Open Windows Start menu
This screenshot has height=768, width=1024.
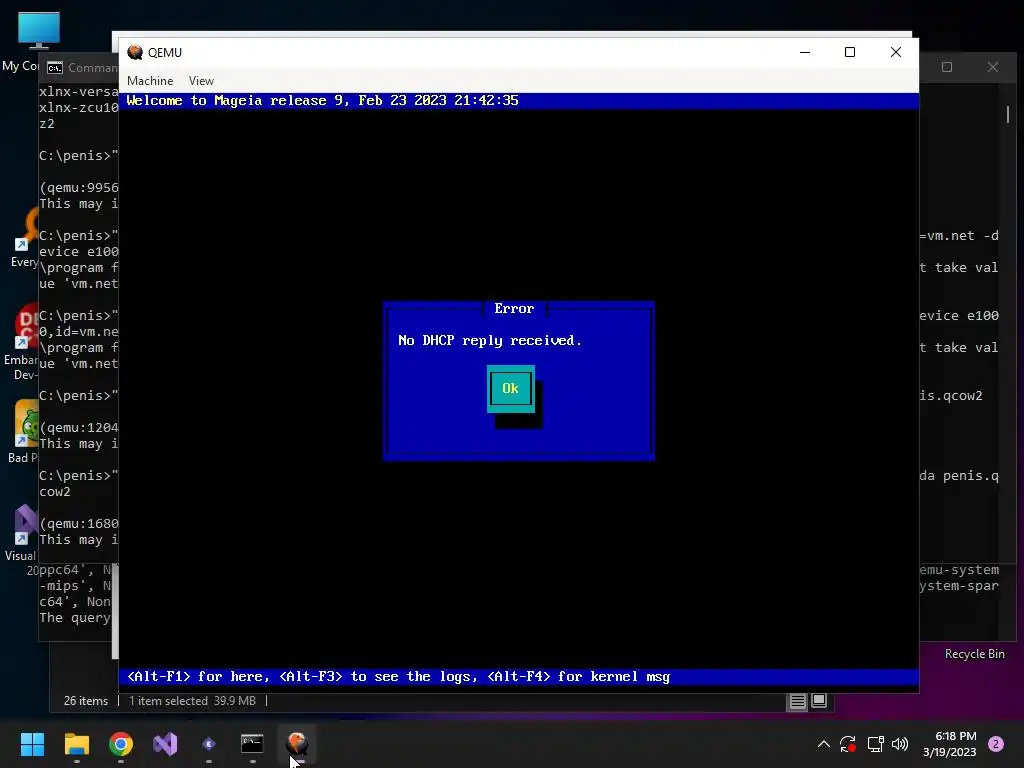(x=32, y=744)
